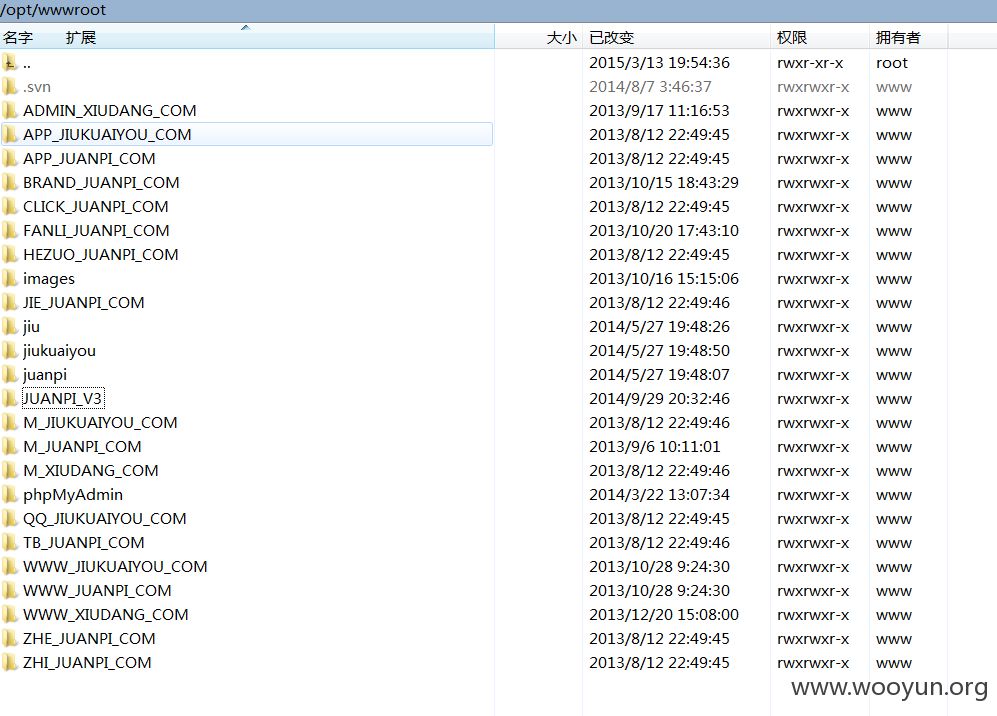Click the CLICK_JUANPI_COM folder icon
Image resolution: width=997 pixels, height=716 pixels.
[10, 207]
